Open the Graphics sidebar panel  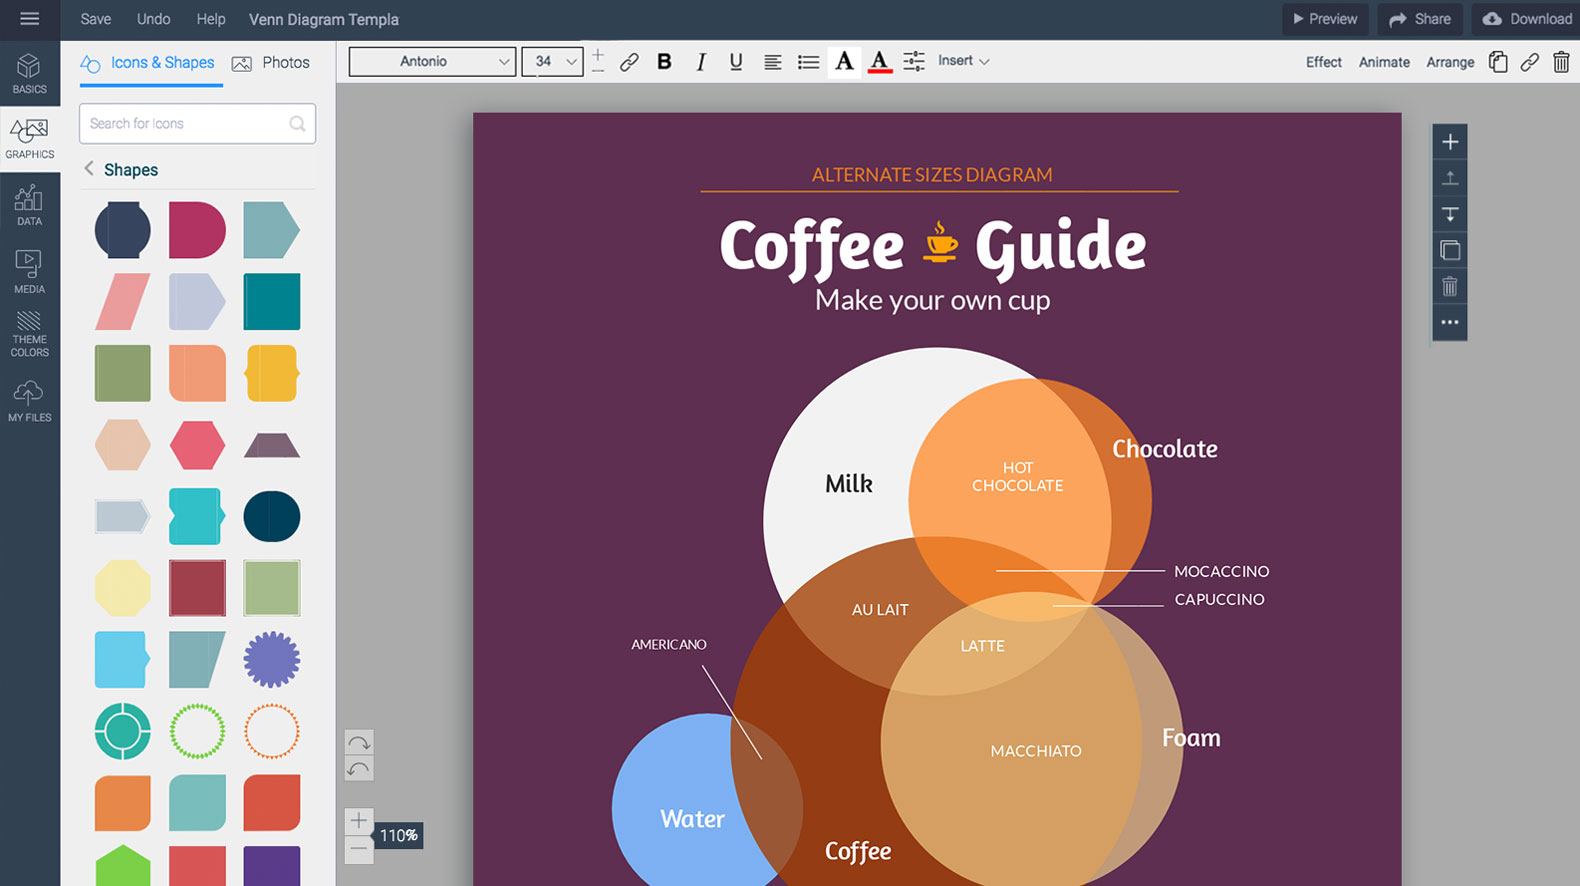point(29,138)
